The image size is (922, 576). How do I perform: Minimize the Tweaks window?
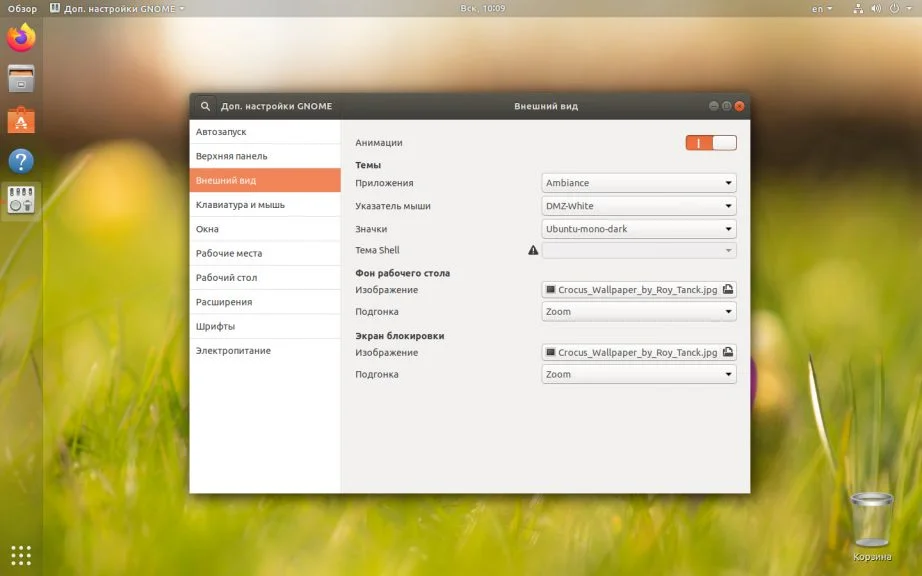click(713, 106)
